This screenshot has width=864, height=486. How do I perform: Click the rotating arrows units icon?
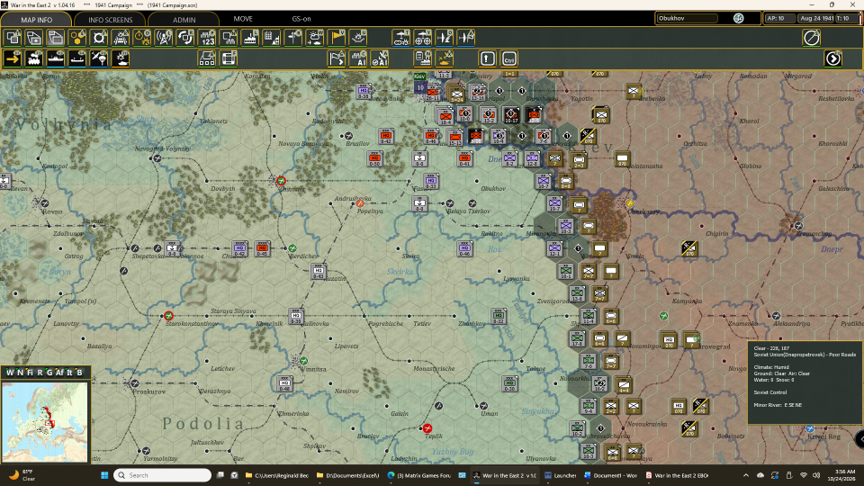coord(185,37)
